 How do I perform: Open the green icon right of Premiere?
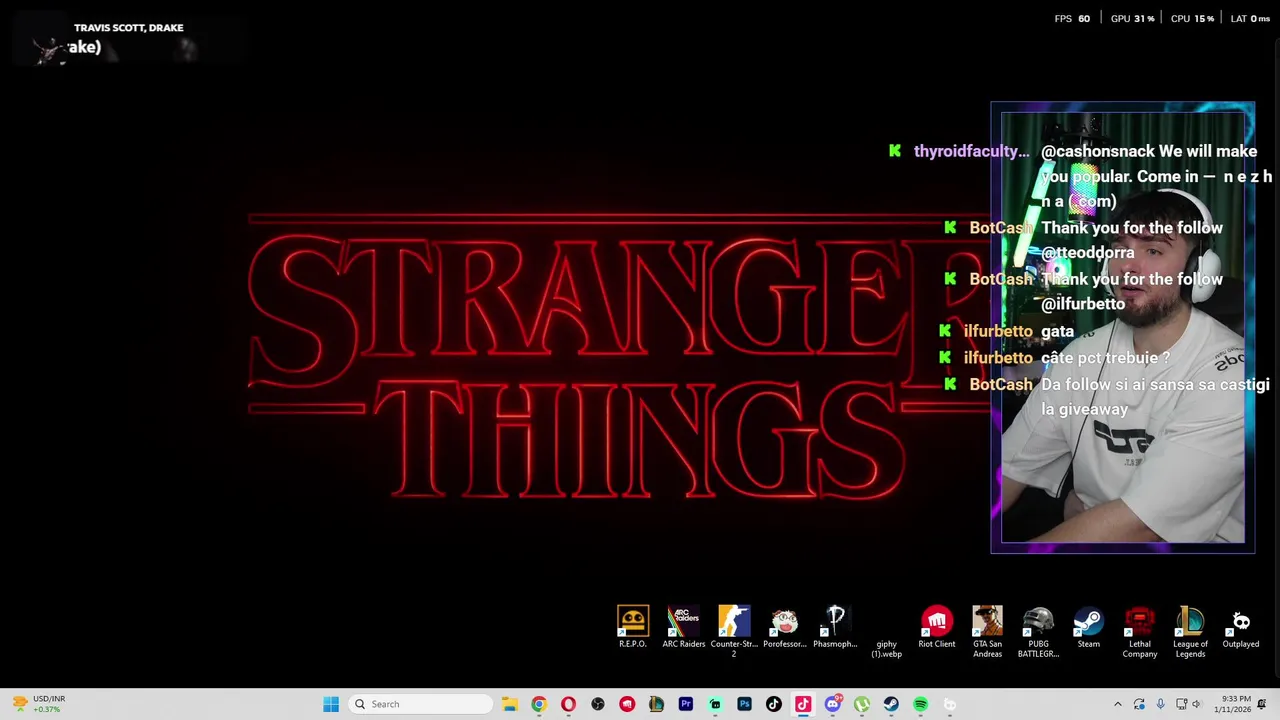coord(715,704)
